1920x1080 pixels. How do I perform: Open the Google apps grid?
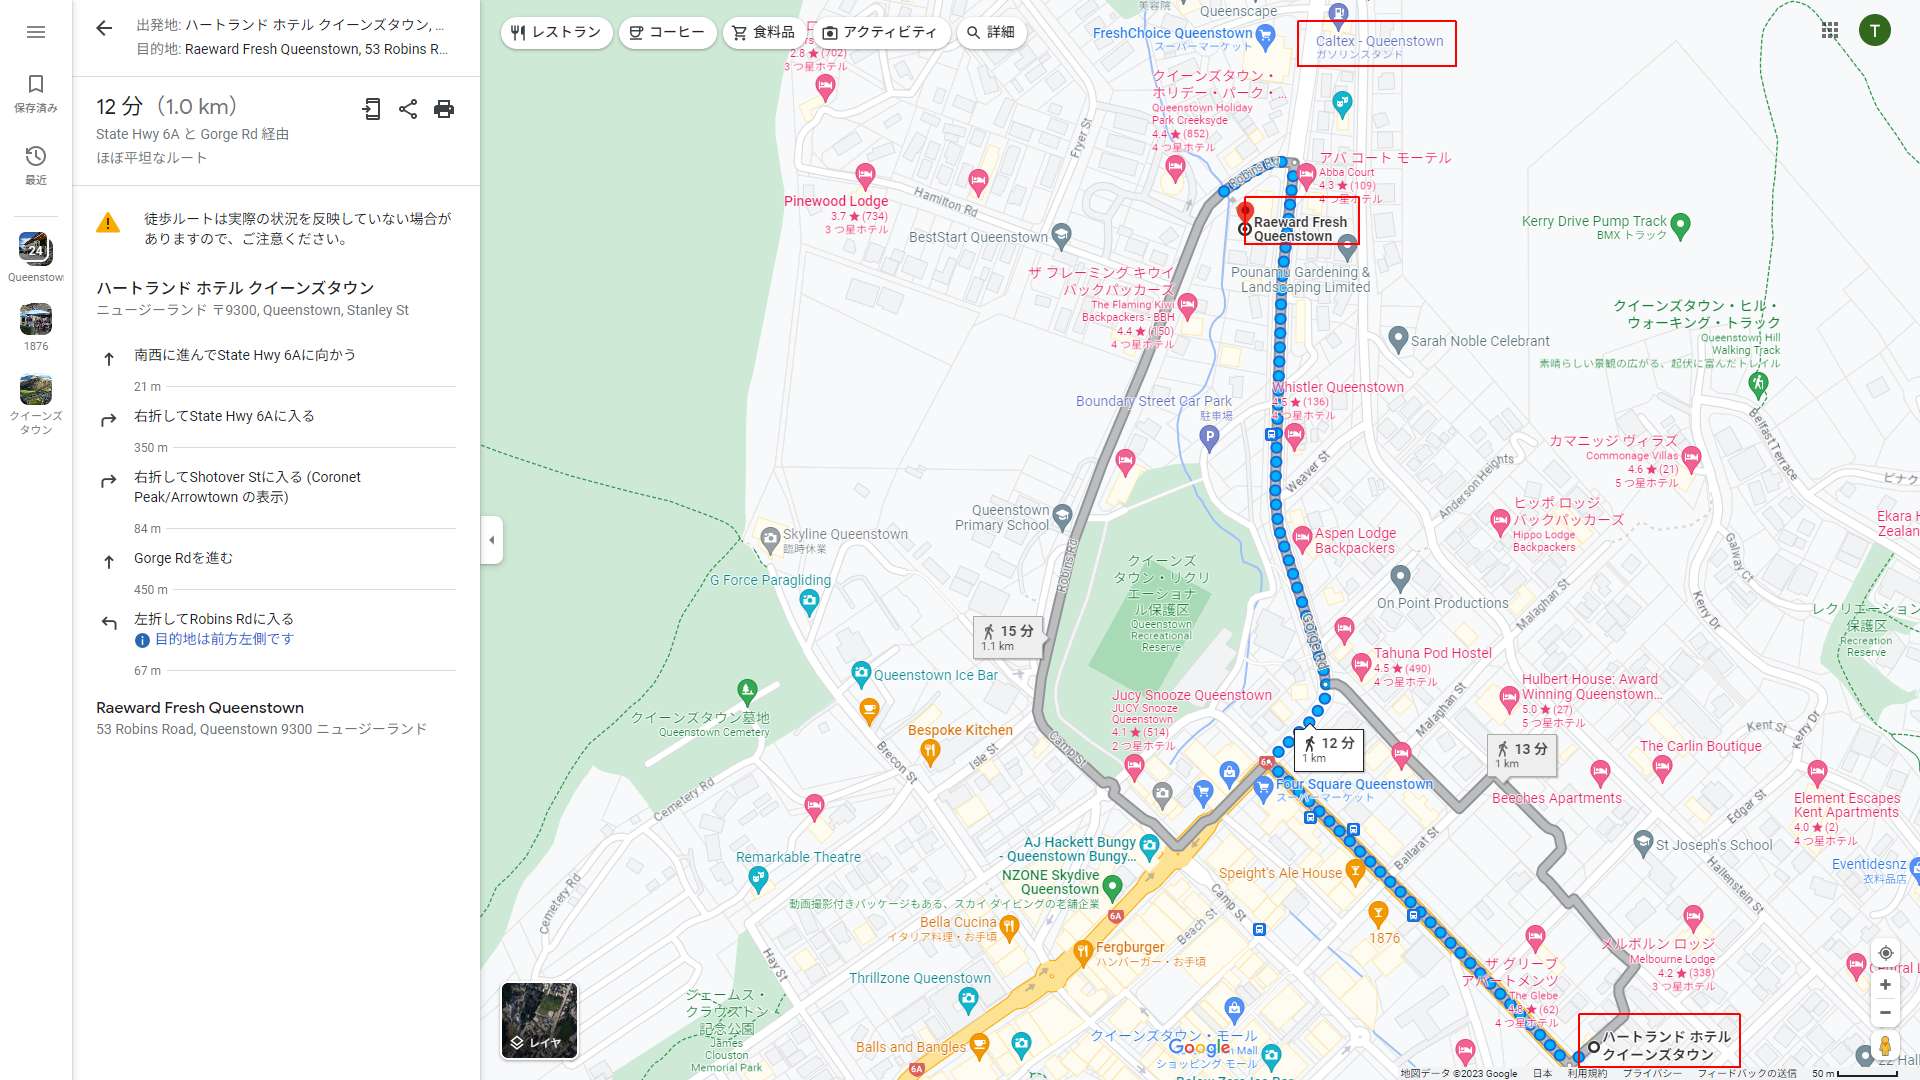click(x=1830, y=31)
